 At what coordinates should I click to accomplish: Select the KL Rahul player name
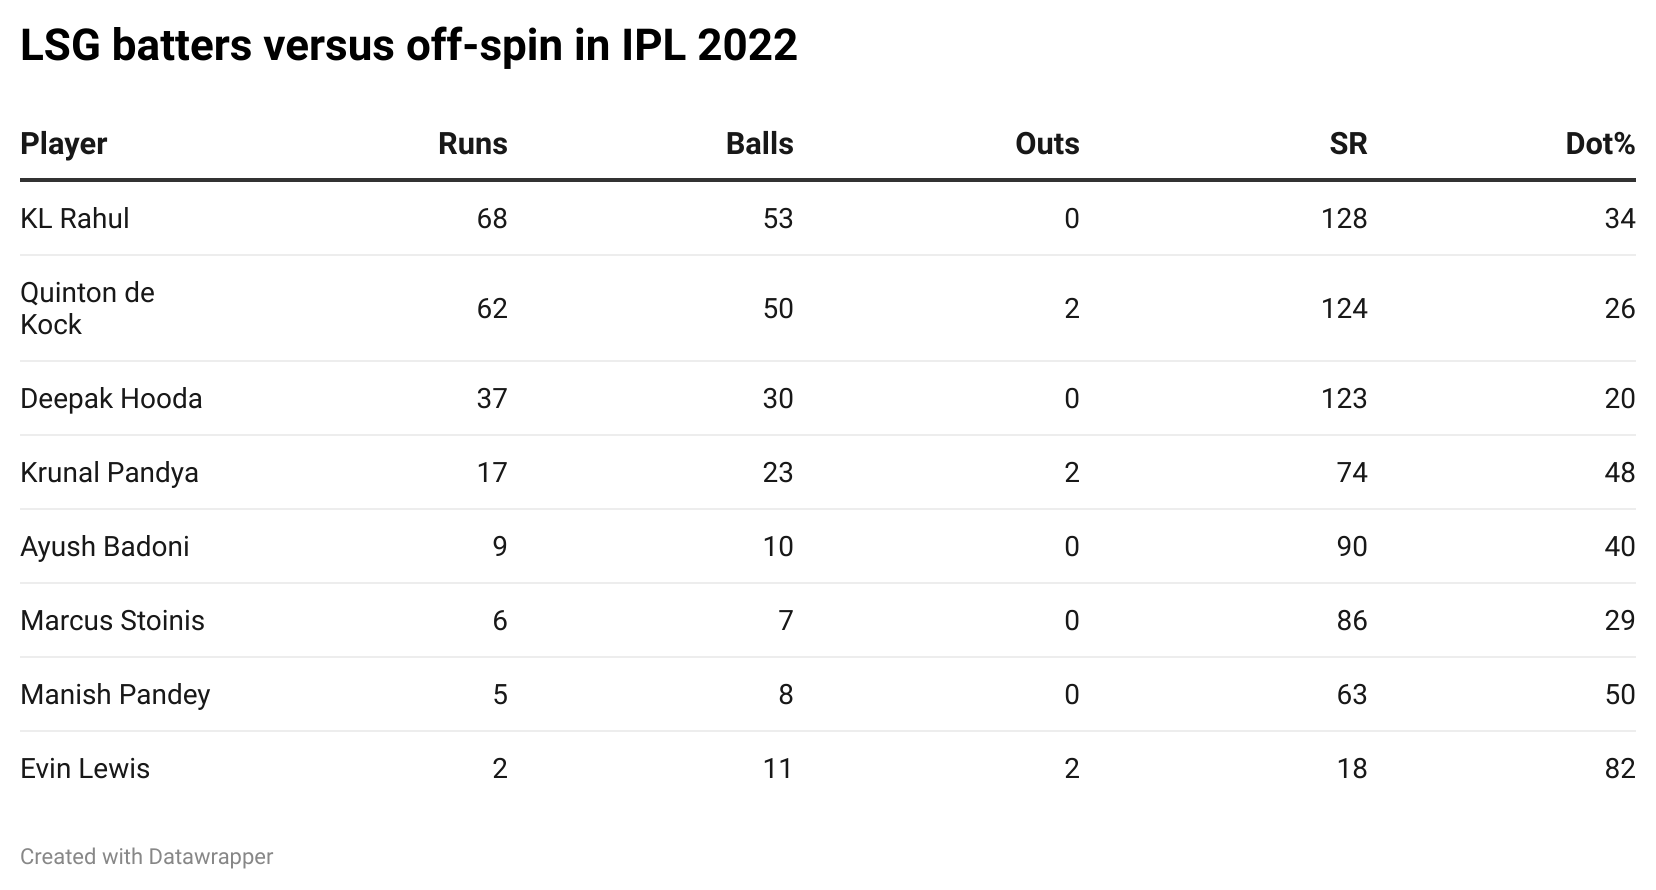[x=75, y=218]
